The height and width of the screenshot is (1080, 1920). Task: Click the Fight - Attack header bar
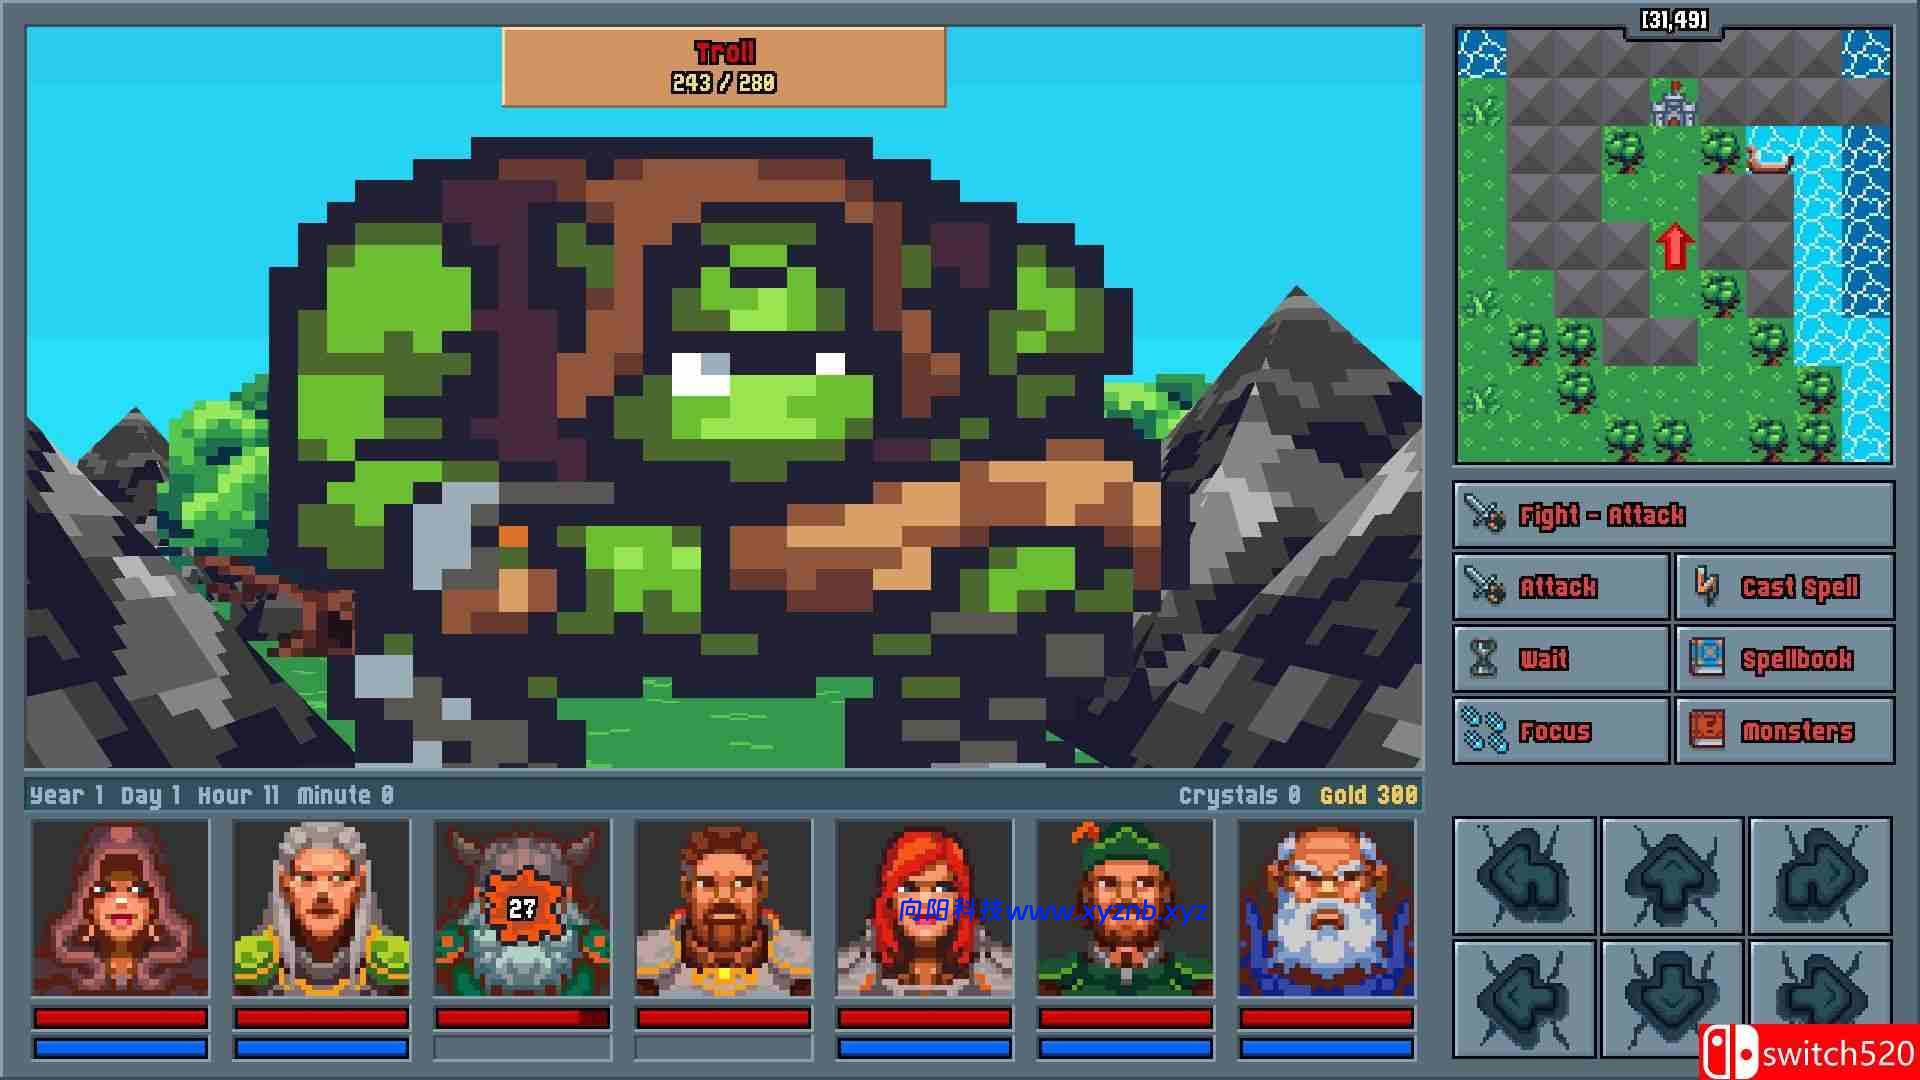[1673, 515]
